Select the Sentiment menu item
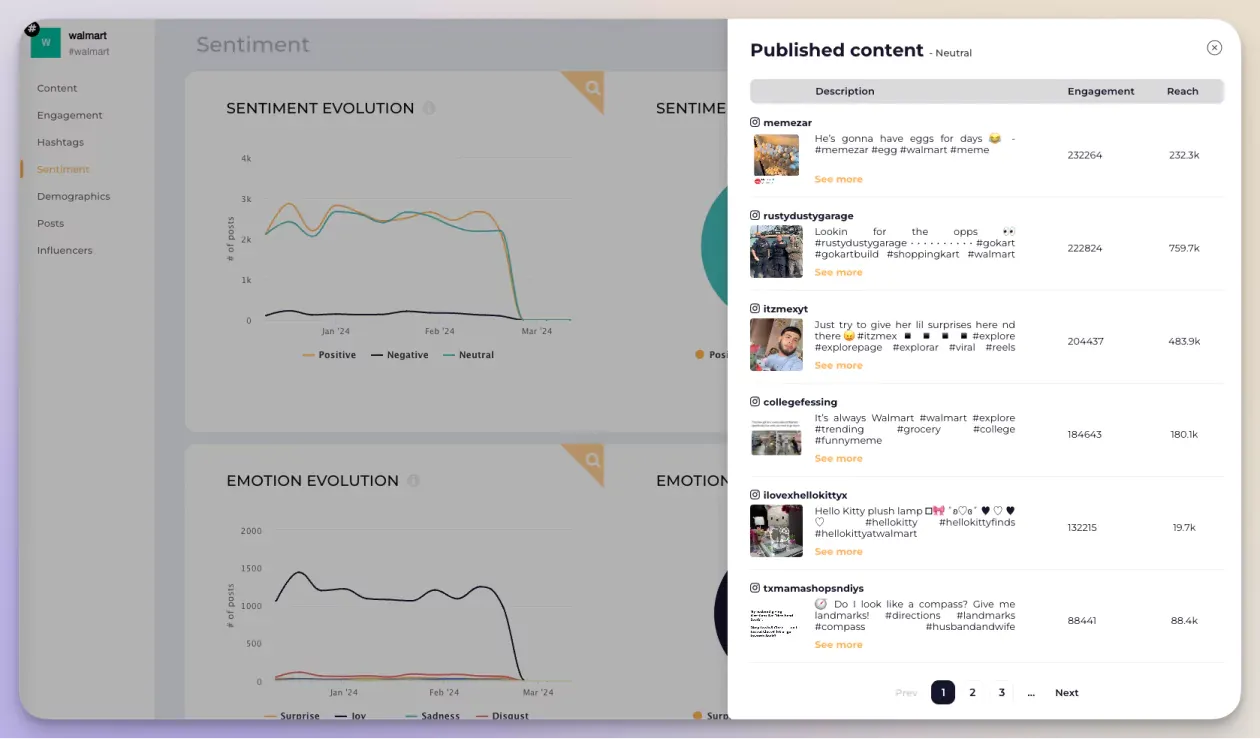 tap(63, 169)
